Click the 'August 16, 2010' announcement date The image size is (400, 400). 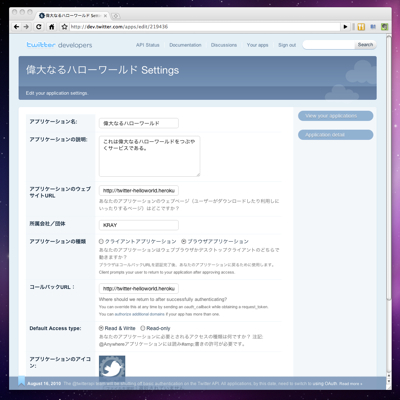(x=44, y=384)
